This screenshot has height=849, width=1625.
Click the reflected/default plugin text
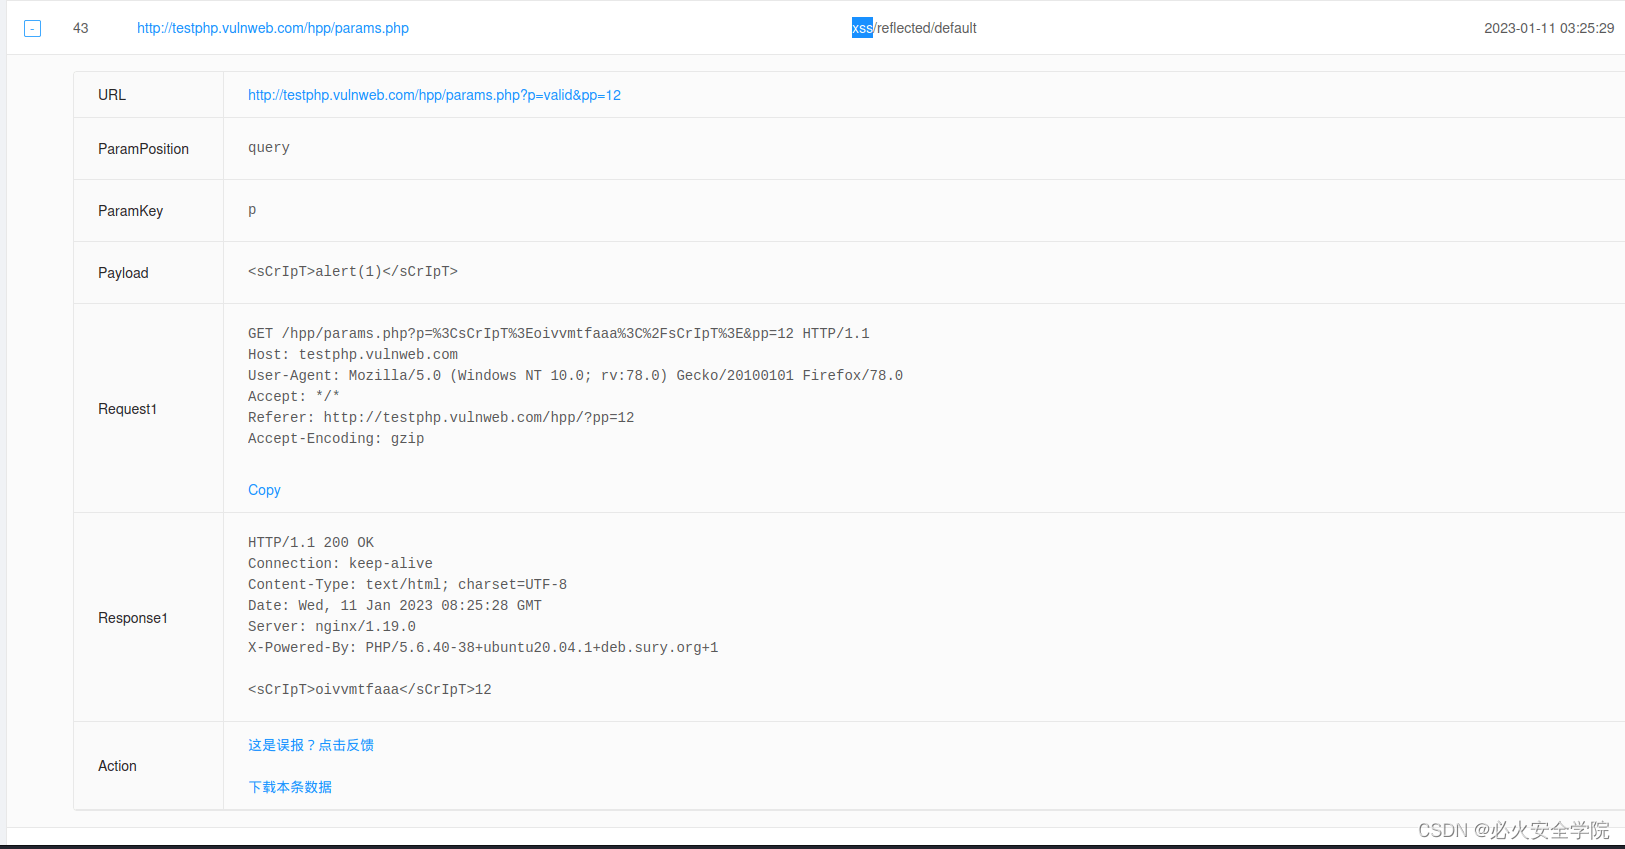point(927,28)
